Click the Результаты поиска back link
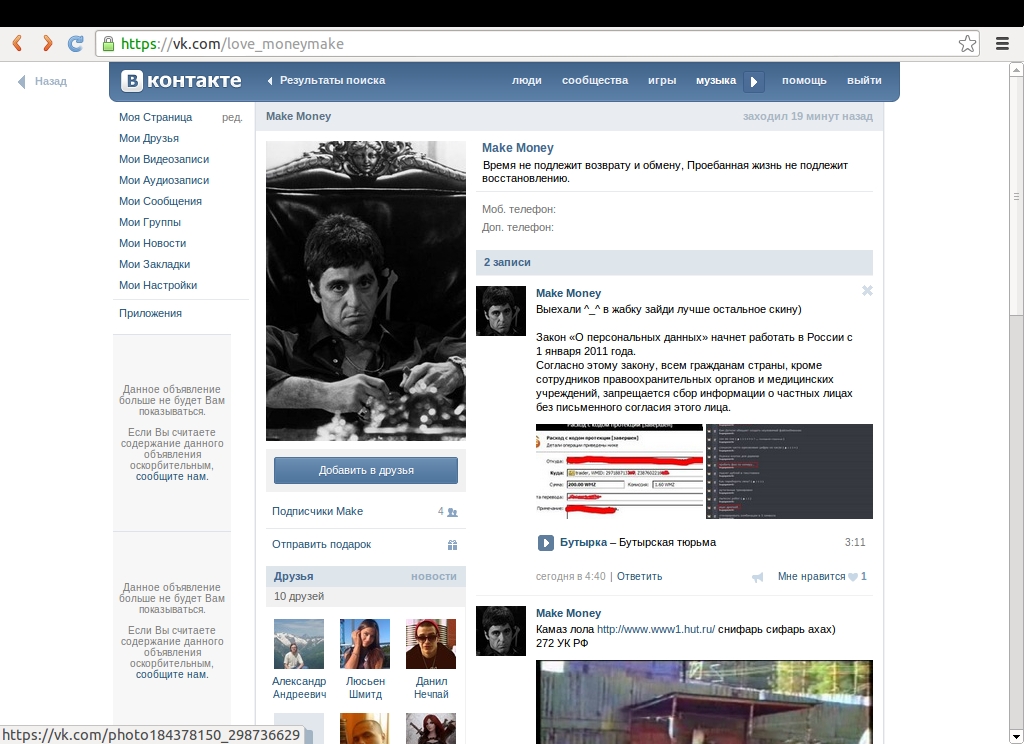The height and width of the screenshot is (744, 1024). point(326,80)
